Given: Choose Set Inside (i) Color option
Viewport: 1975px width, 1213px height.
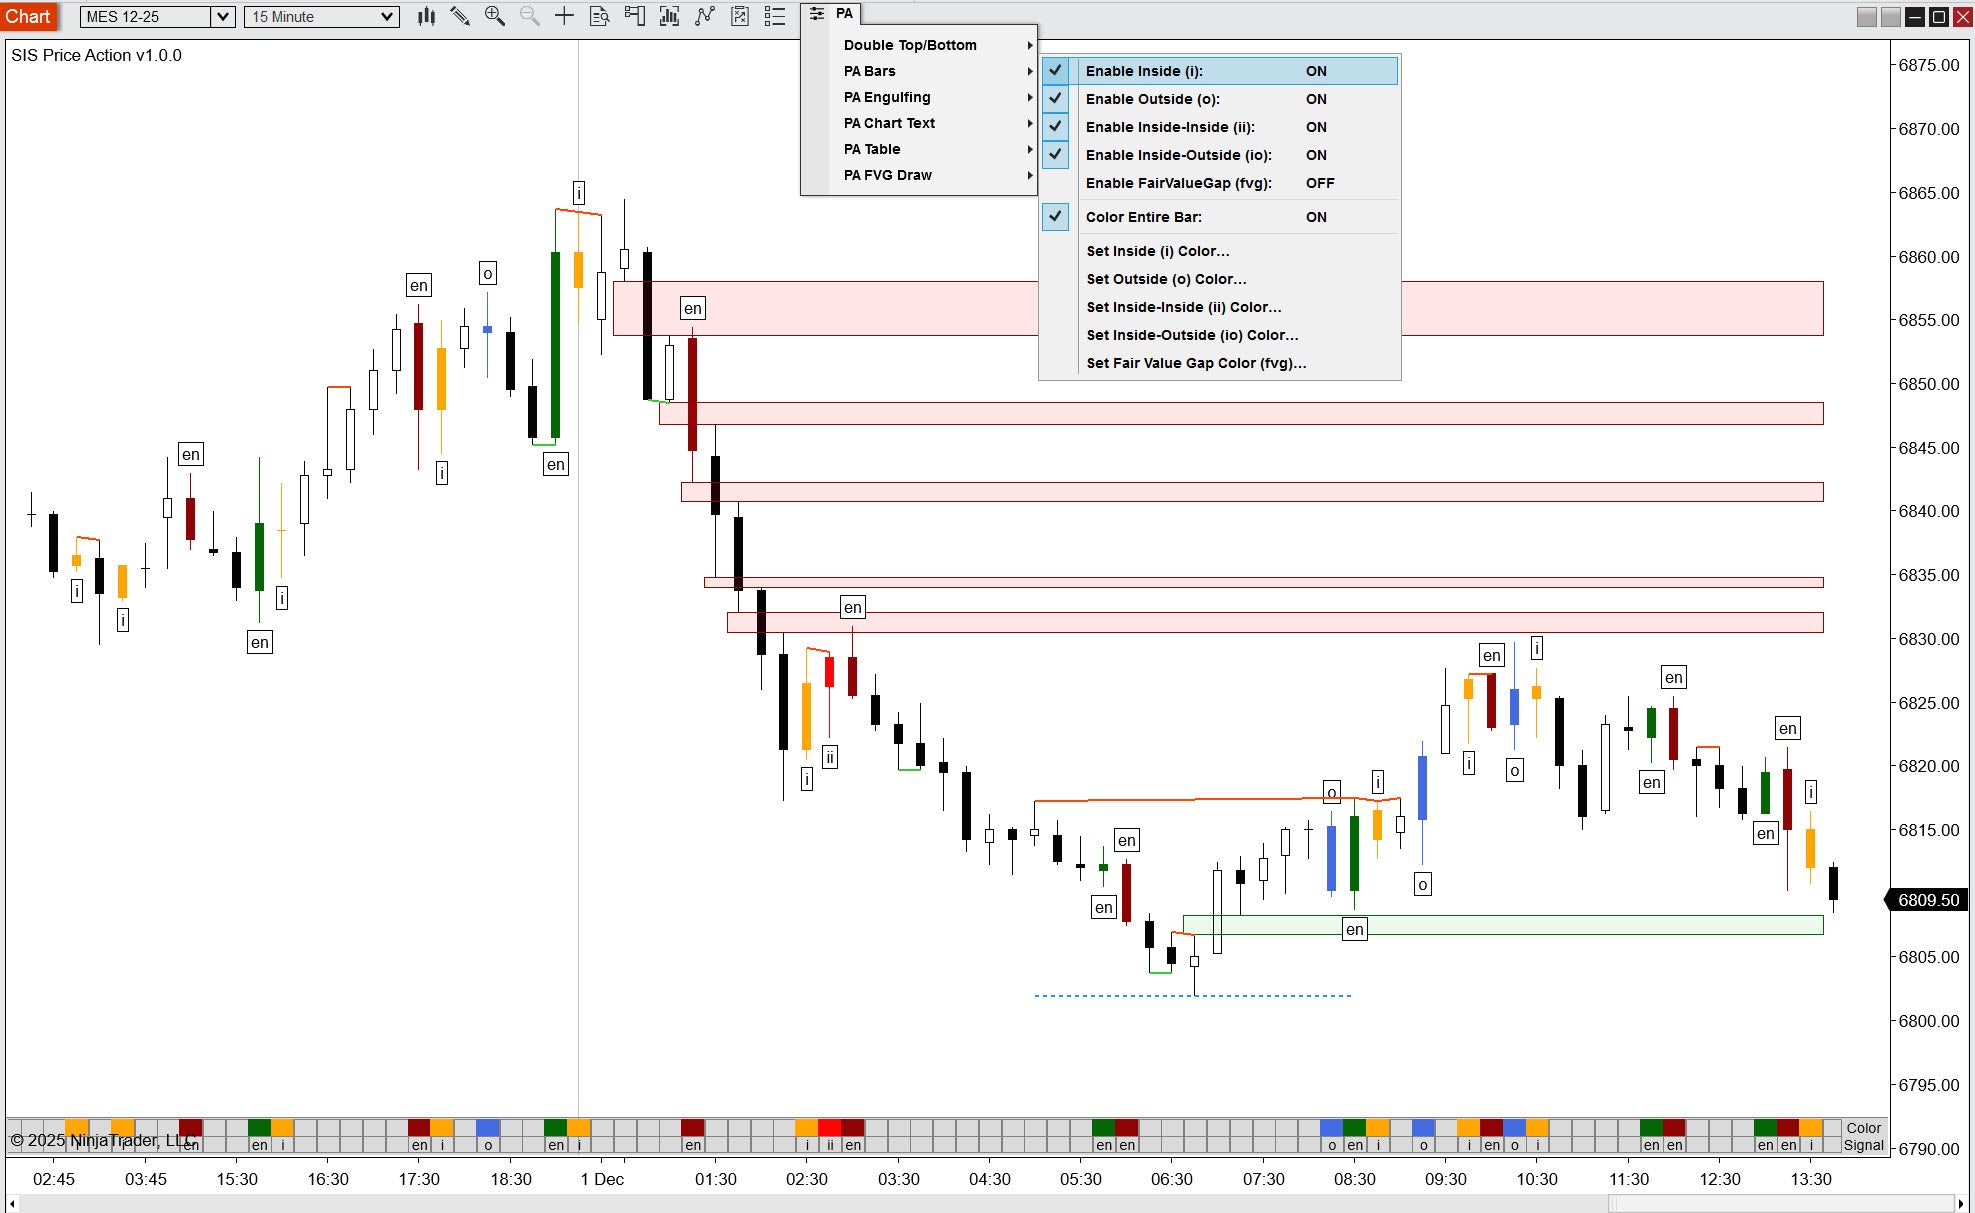Looking at the screenshot, I should pos(1158,251).
